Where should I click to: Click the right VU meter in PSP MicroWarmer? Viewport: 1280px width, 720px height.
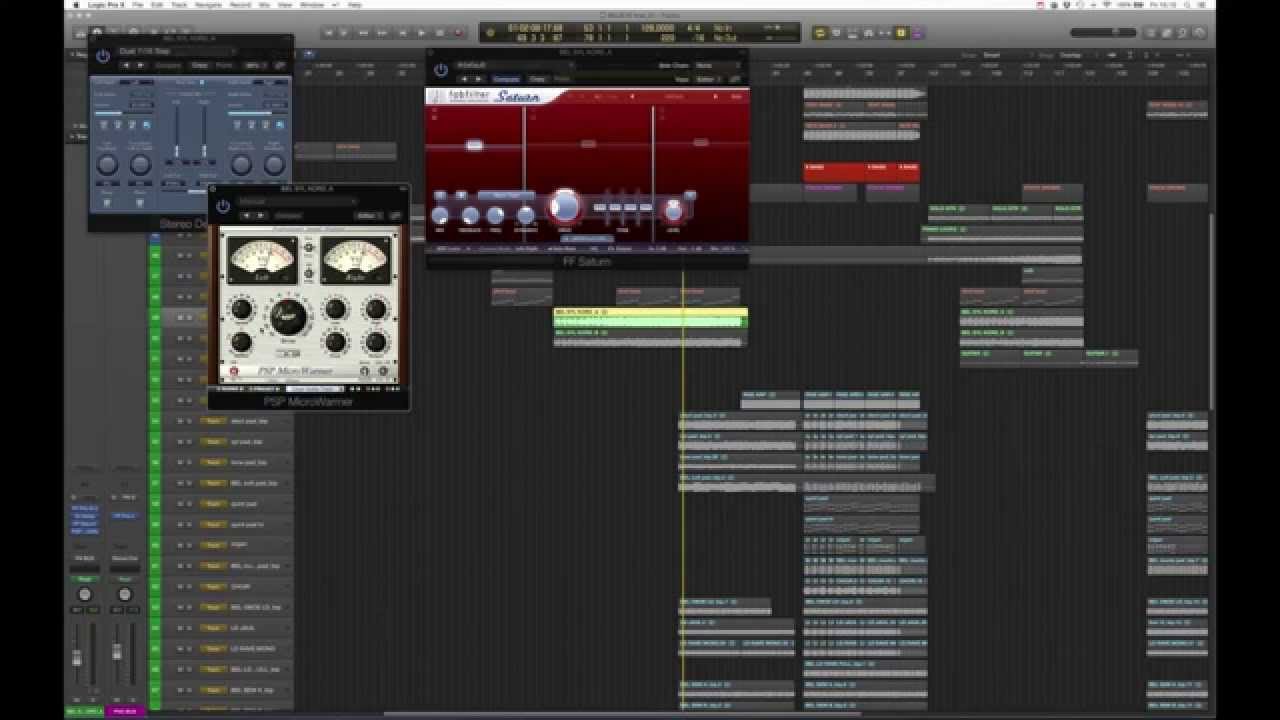pos(355,260)
